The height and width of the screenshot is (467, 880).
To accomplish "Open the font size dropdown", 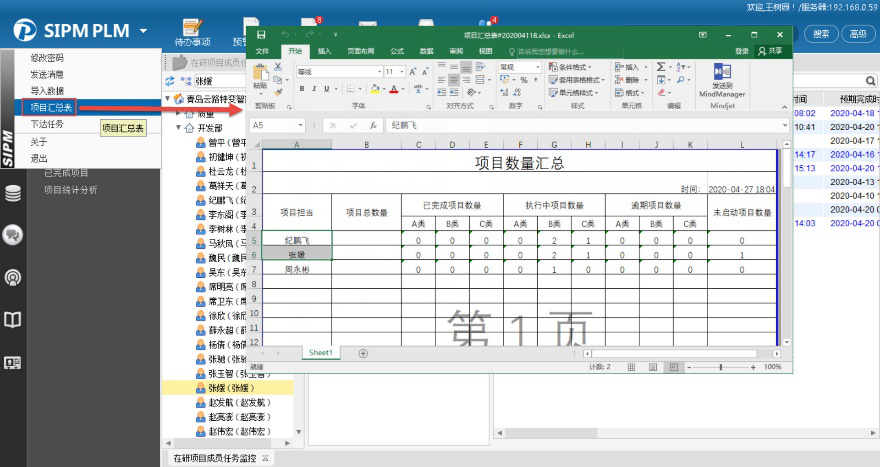I will pyautogui.click(x=403, y=72).
